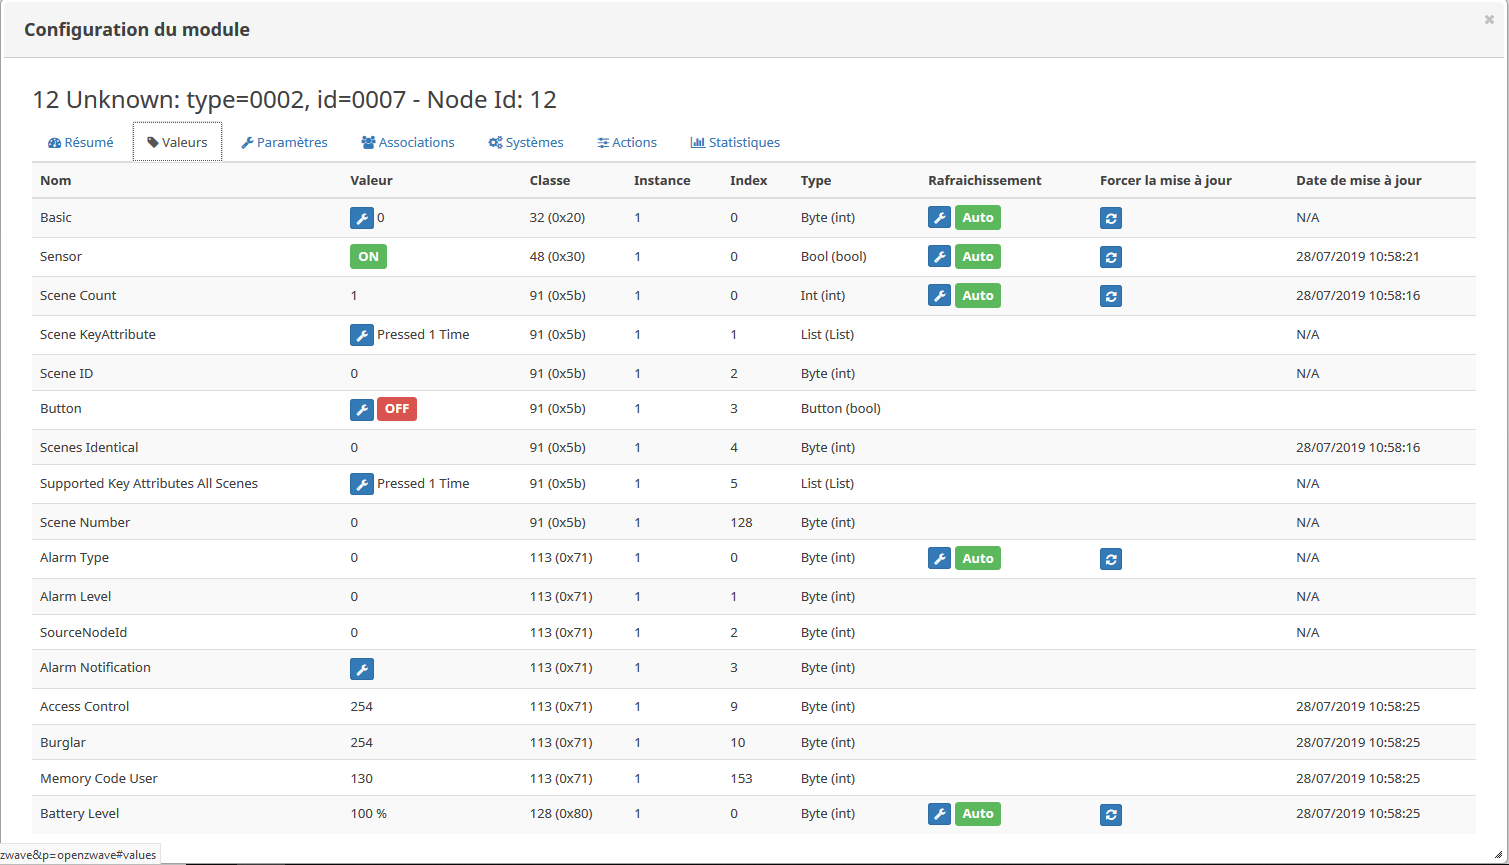Select the Valeurs tab
Screen dimensions: 1509x865
[x=177, y=143]
